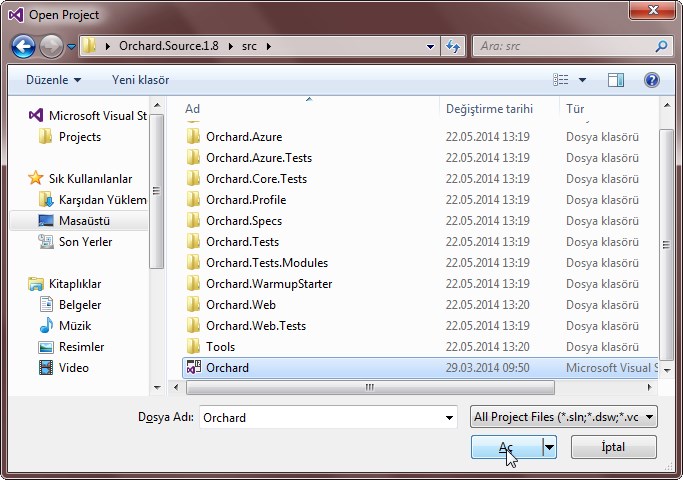Open the Dosya Adı history dropdown
Viewport: 683px width, 480px height.
coord(449,417)
